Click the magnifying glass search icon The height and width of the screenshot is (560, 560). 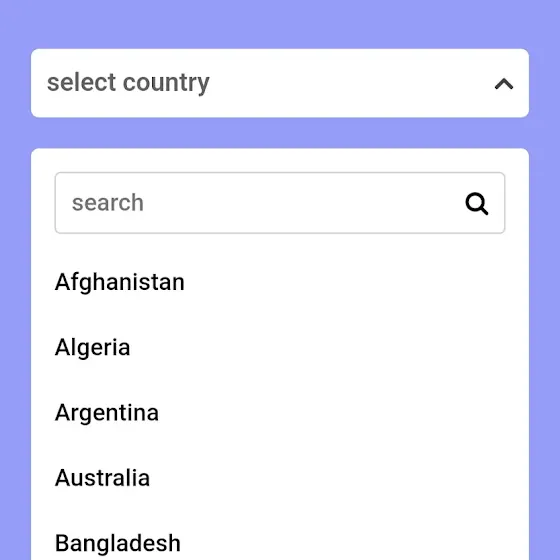(476, 204)
